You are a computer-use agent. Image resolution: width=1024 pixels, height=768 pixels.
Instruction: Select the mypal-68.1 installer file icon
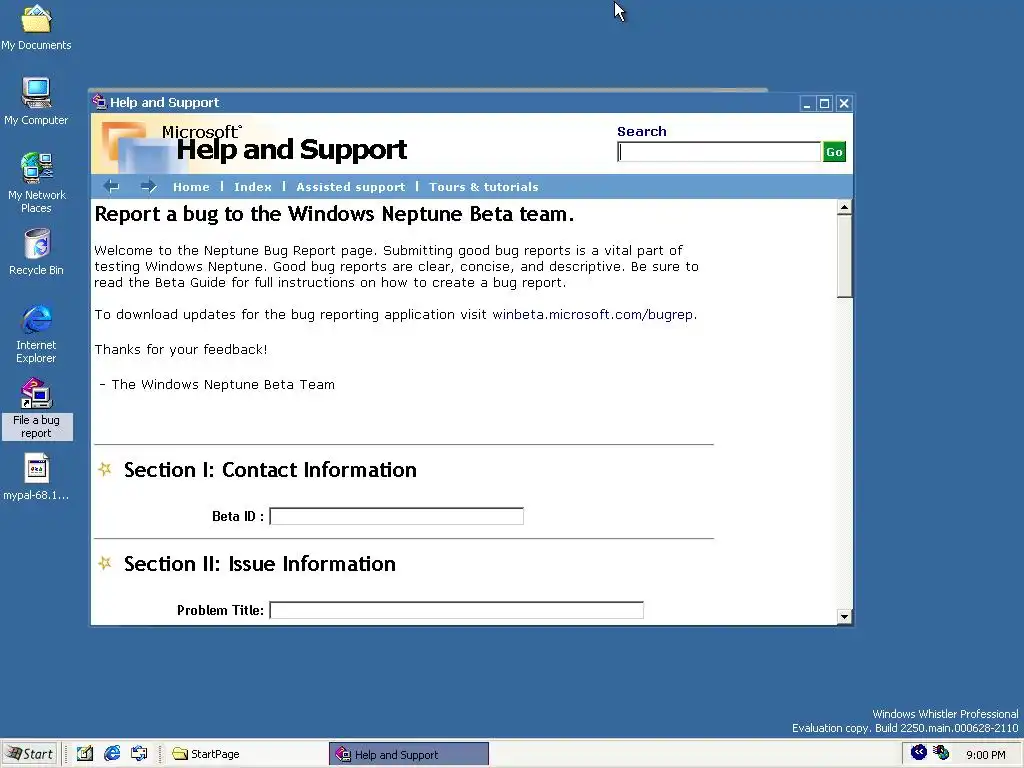point(37,477)
